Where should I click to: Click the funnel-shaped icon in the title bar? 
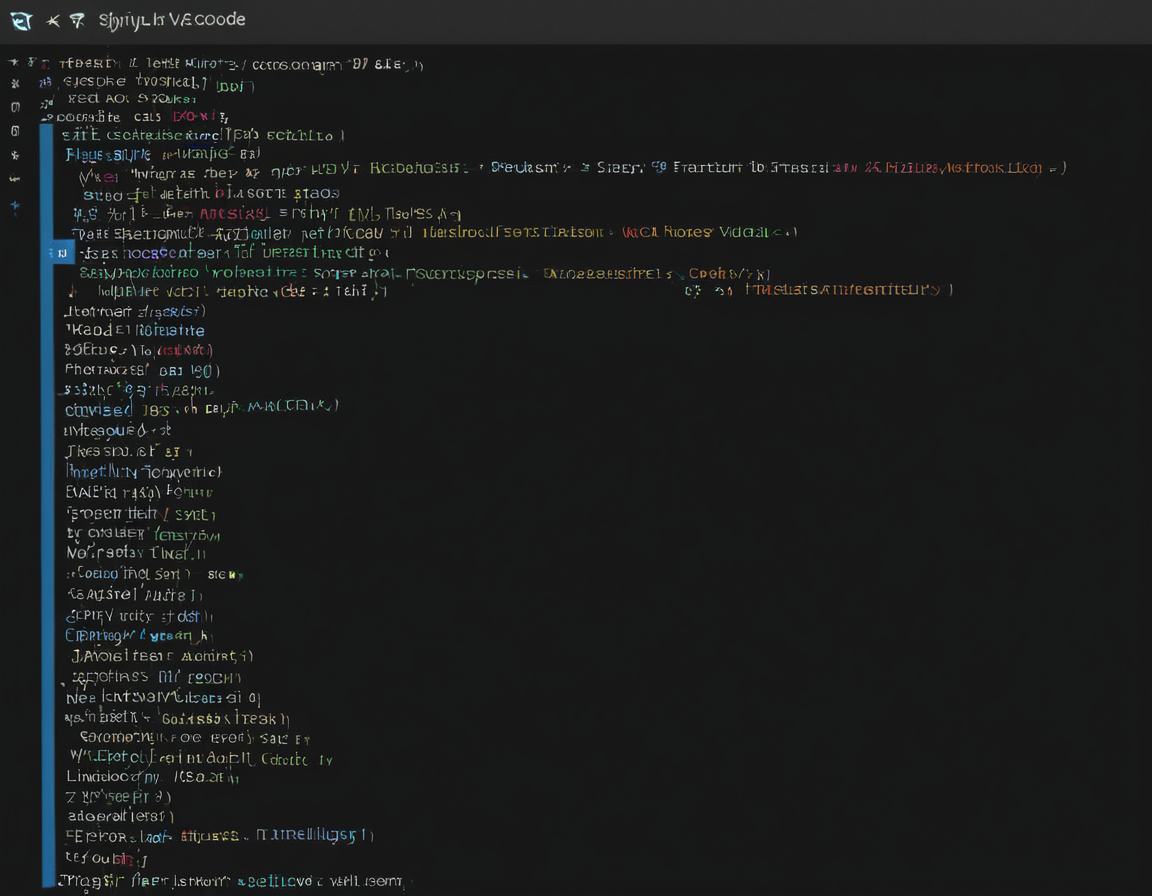click(76, 19)
